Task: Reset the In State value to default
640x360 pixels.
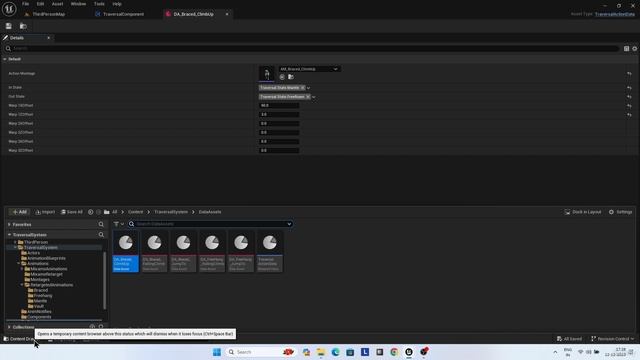Action: click(x=629, y=88)
